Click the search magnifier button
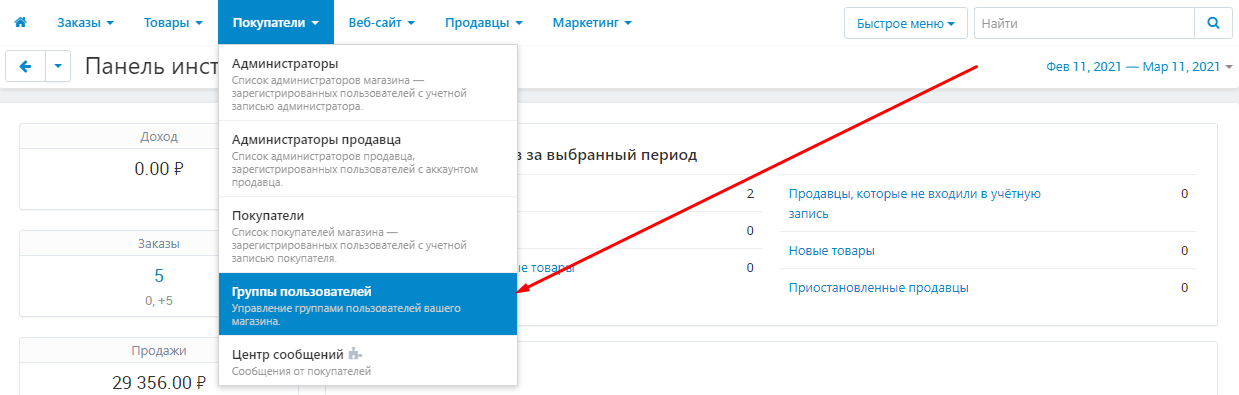The height and width of the screenshot is (395, 1239). click(x=1213, y=22)
